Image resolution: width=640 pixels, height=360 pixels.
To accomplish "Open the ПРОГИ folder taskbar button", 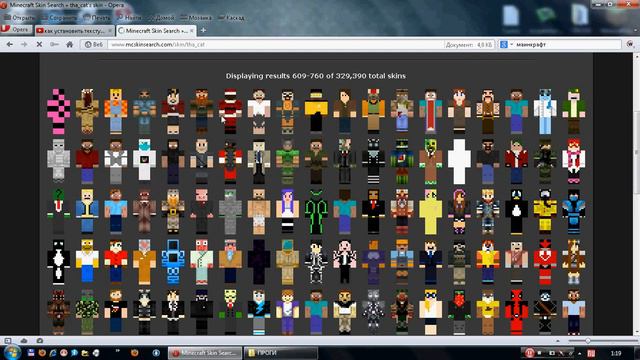I will pyautogui.click(x=281, y=353).
